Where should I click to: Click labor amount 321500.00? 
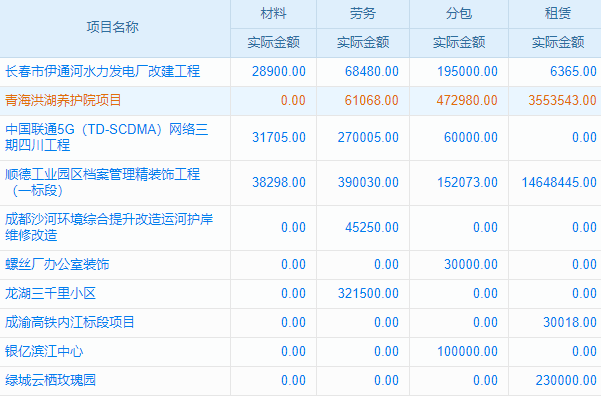pos(368,293)
